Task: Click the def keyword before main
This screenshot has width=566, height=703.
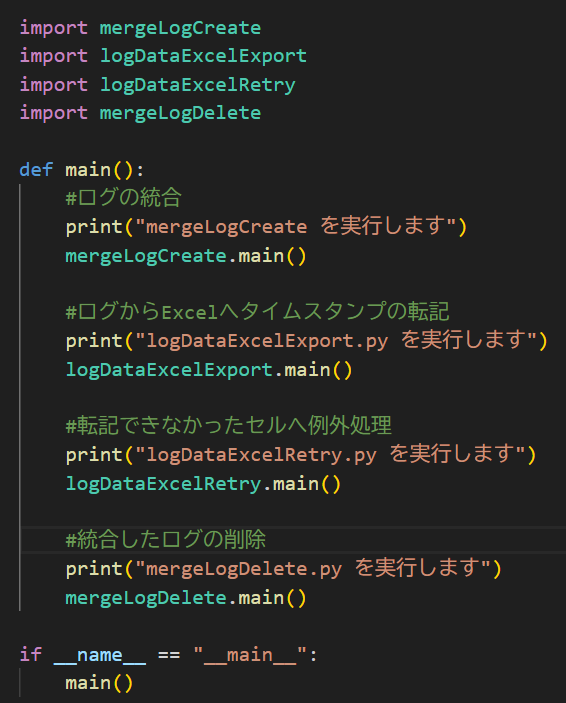Action: (x=36, y=170)
